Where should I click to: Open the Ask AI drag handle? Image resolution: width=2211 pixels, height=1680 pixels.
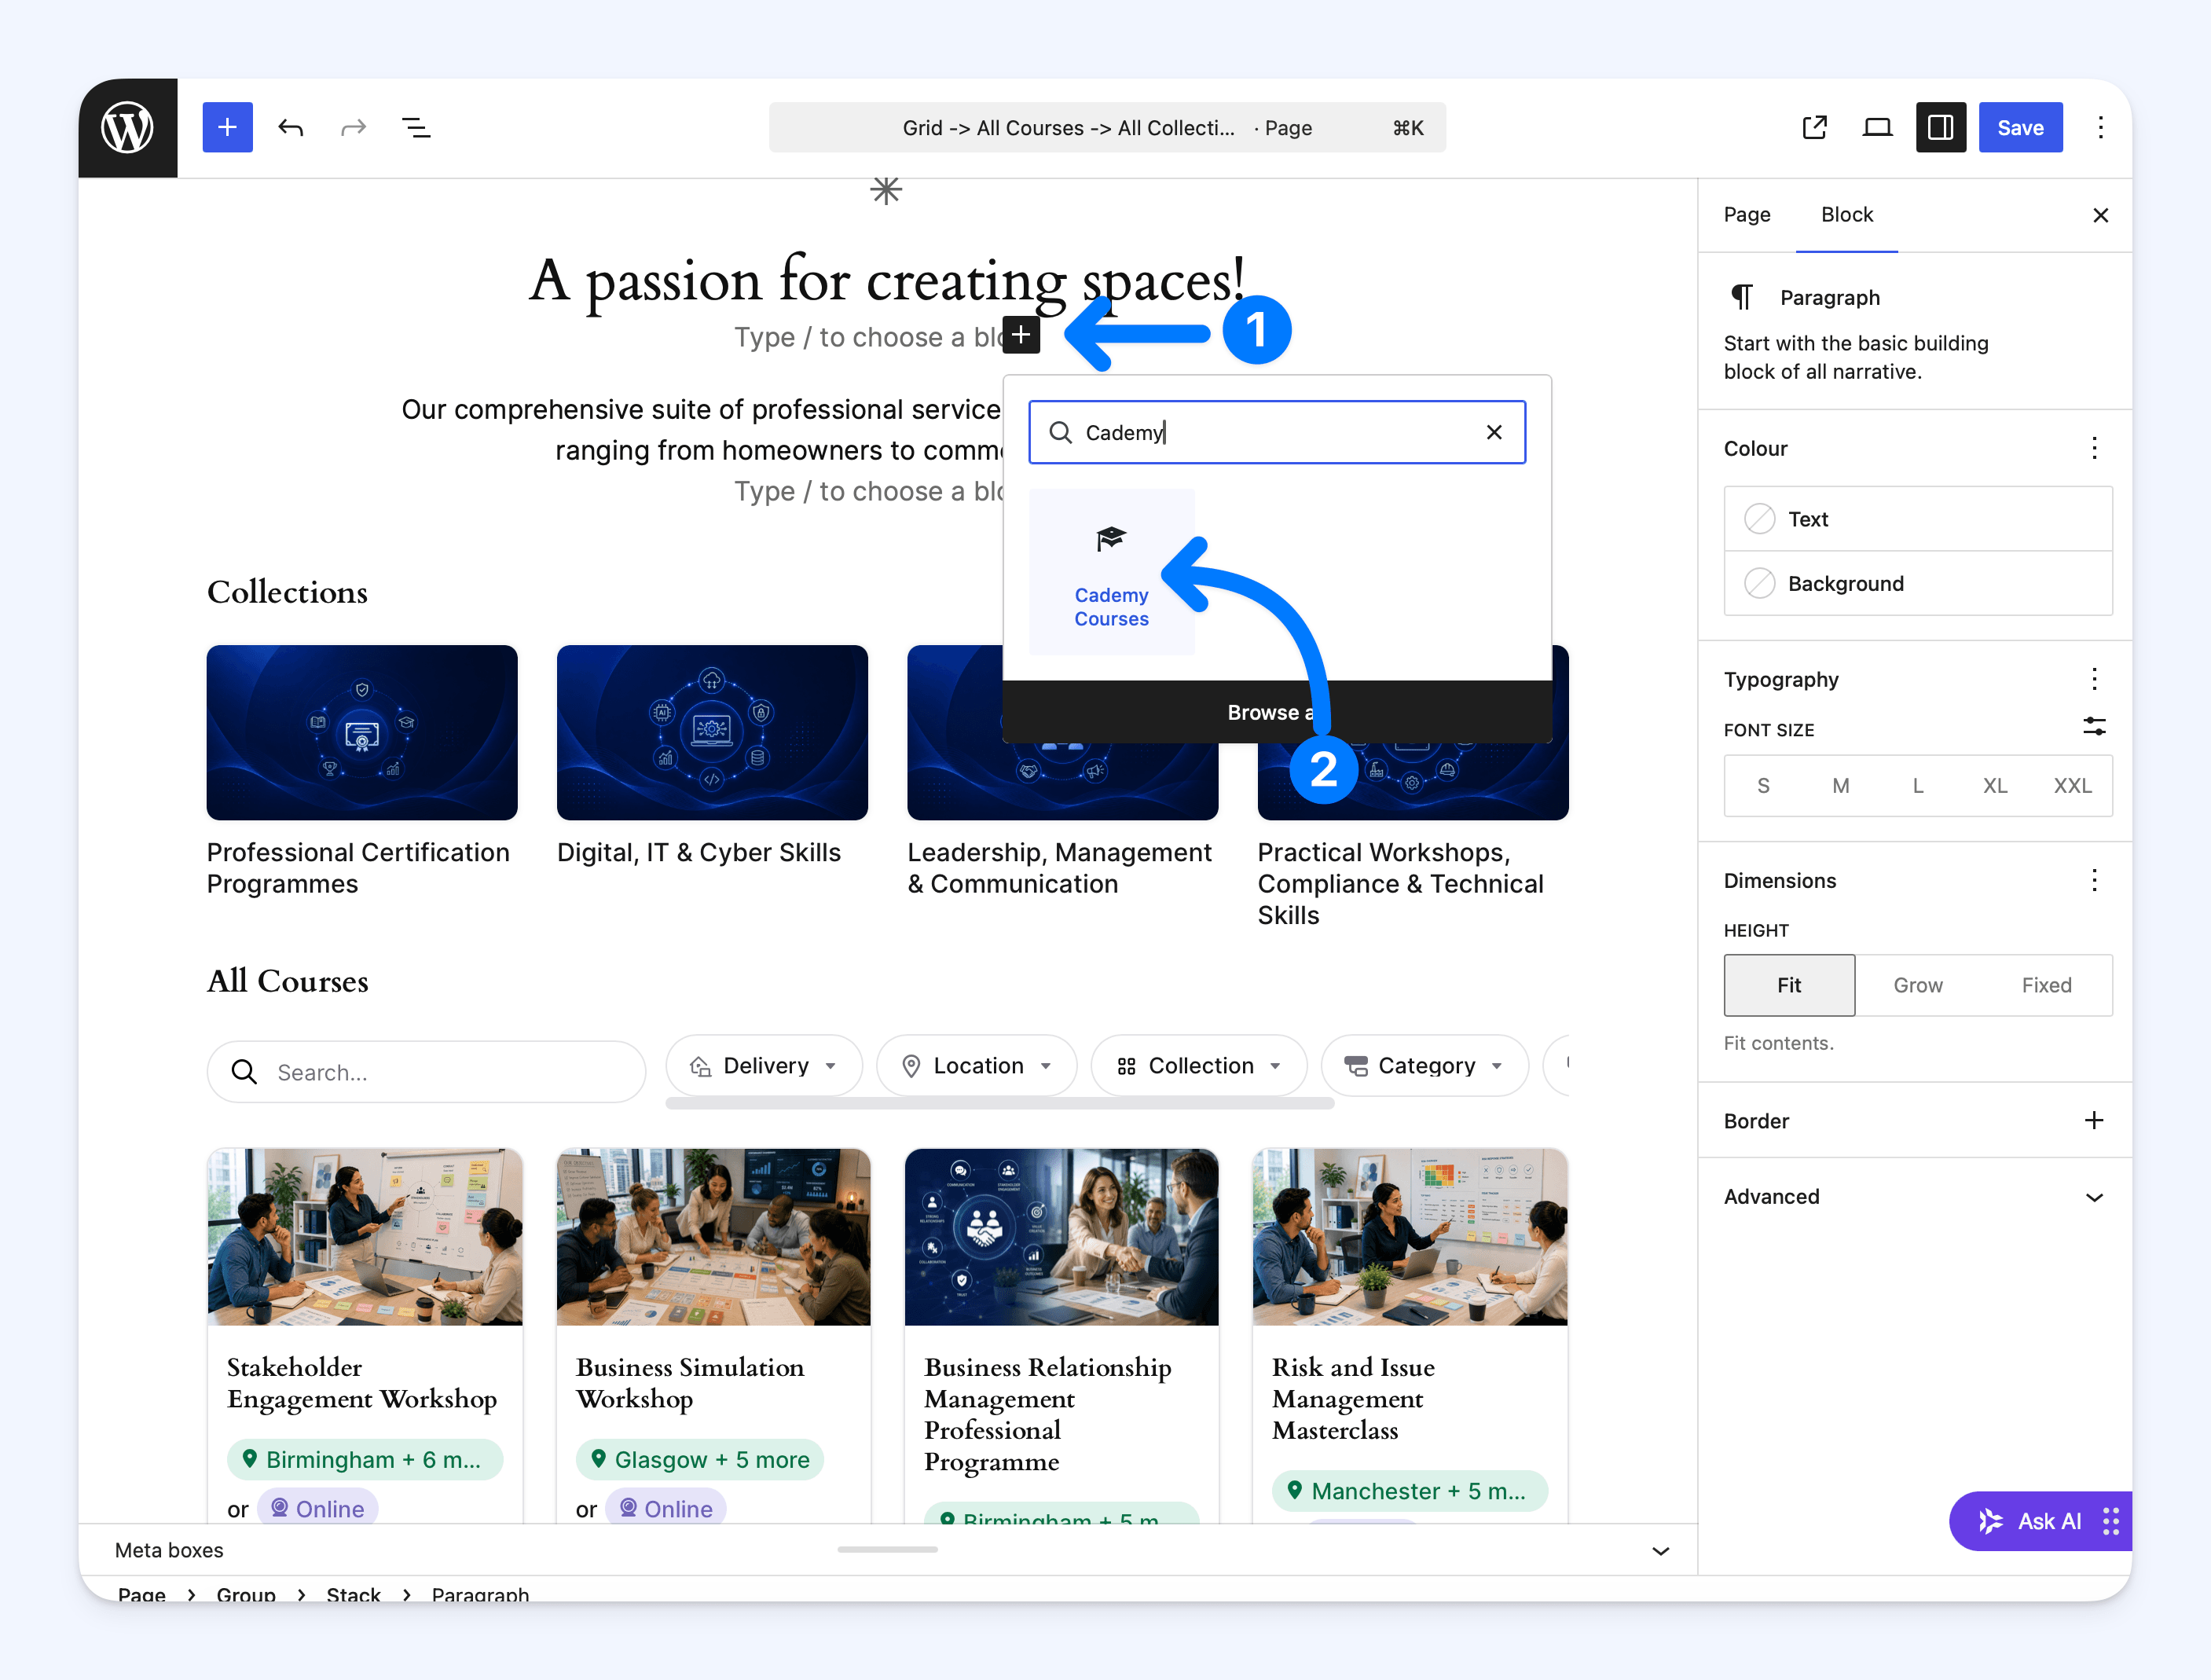tap(2111, 1521)
